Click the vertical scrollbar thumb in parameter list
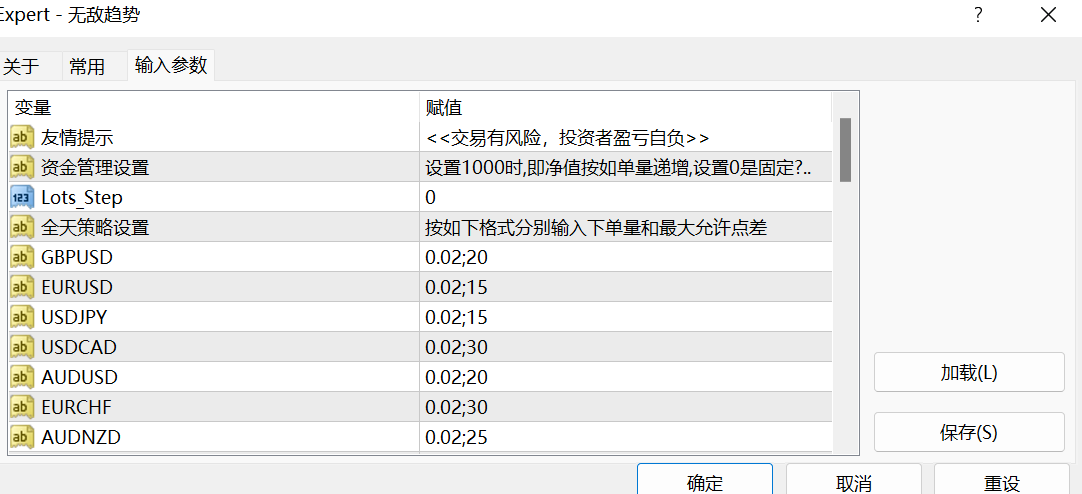 [x=845, y=150]
